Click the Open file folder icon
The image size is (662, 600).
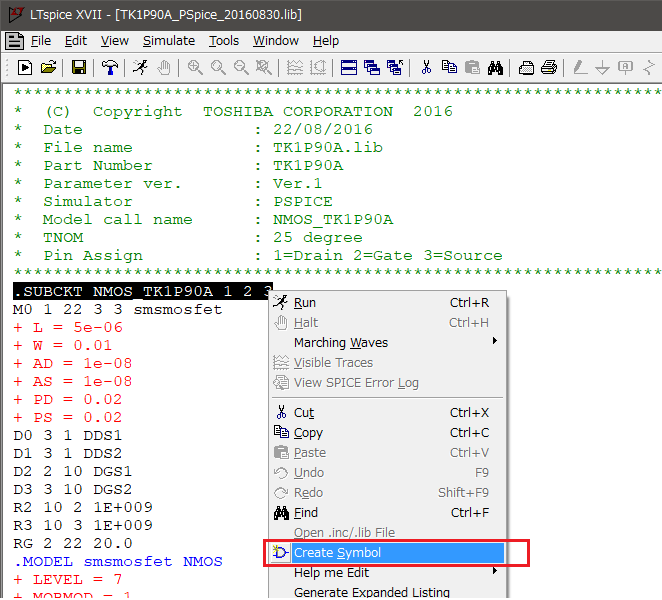49,68
